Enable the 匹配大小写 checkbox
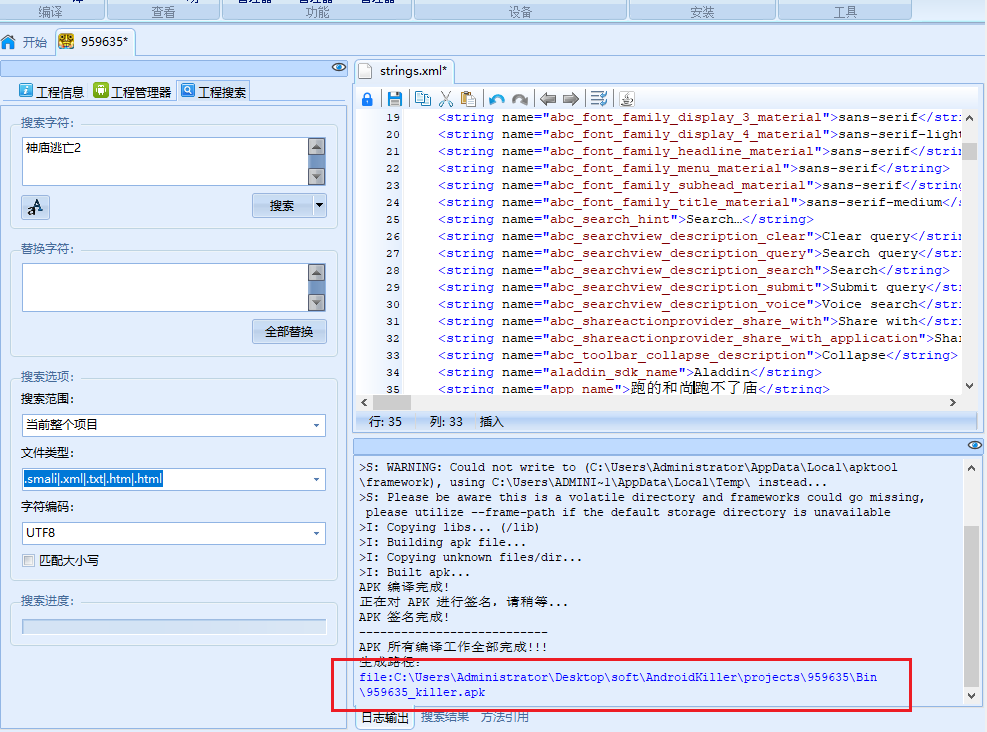The height and width of the screenshot is (732, 987). [x=28, y=560]
